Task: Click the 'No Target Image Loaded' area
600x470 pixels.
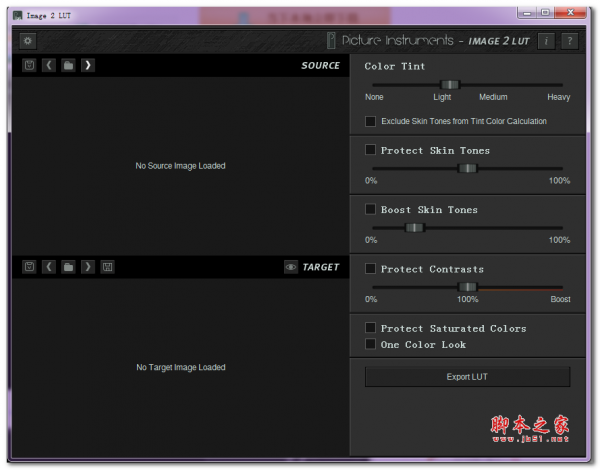Action: point(181,367)
